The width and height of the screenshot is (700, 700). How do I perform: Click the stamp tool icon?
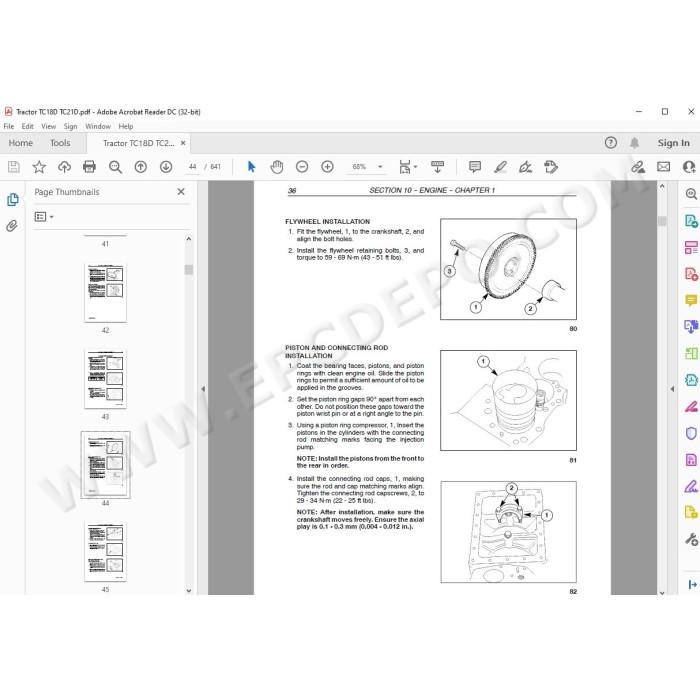[551, 167]
